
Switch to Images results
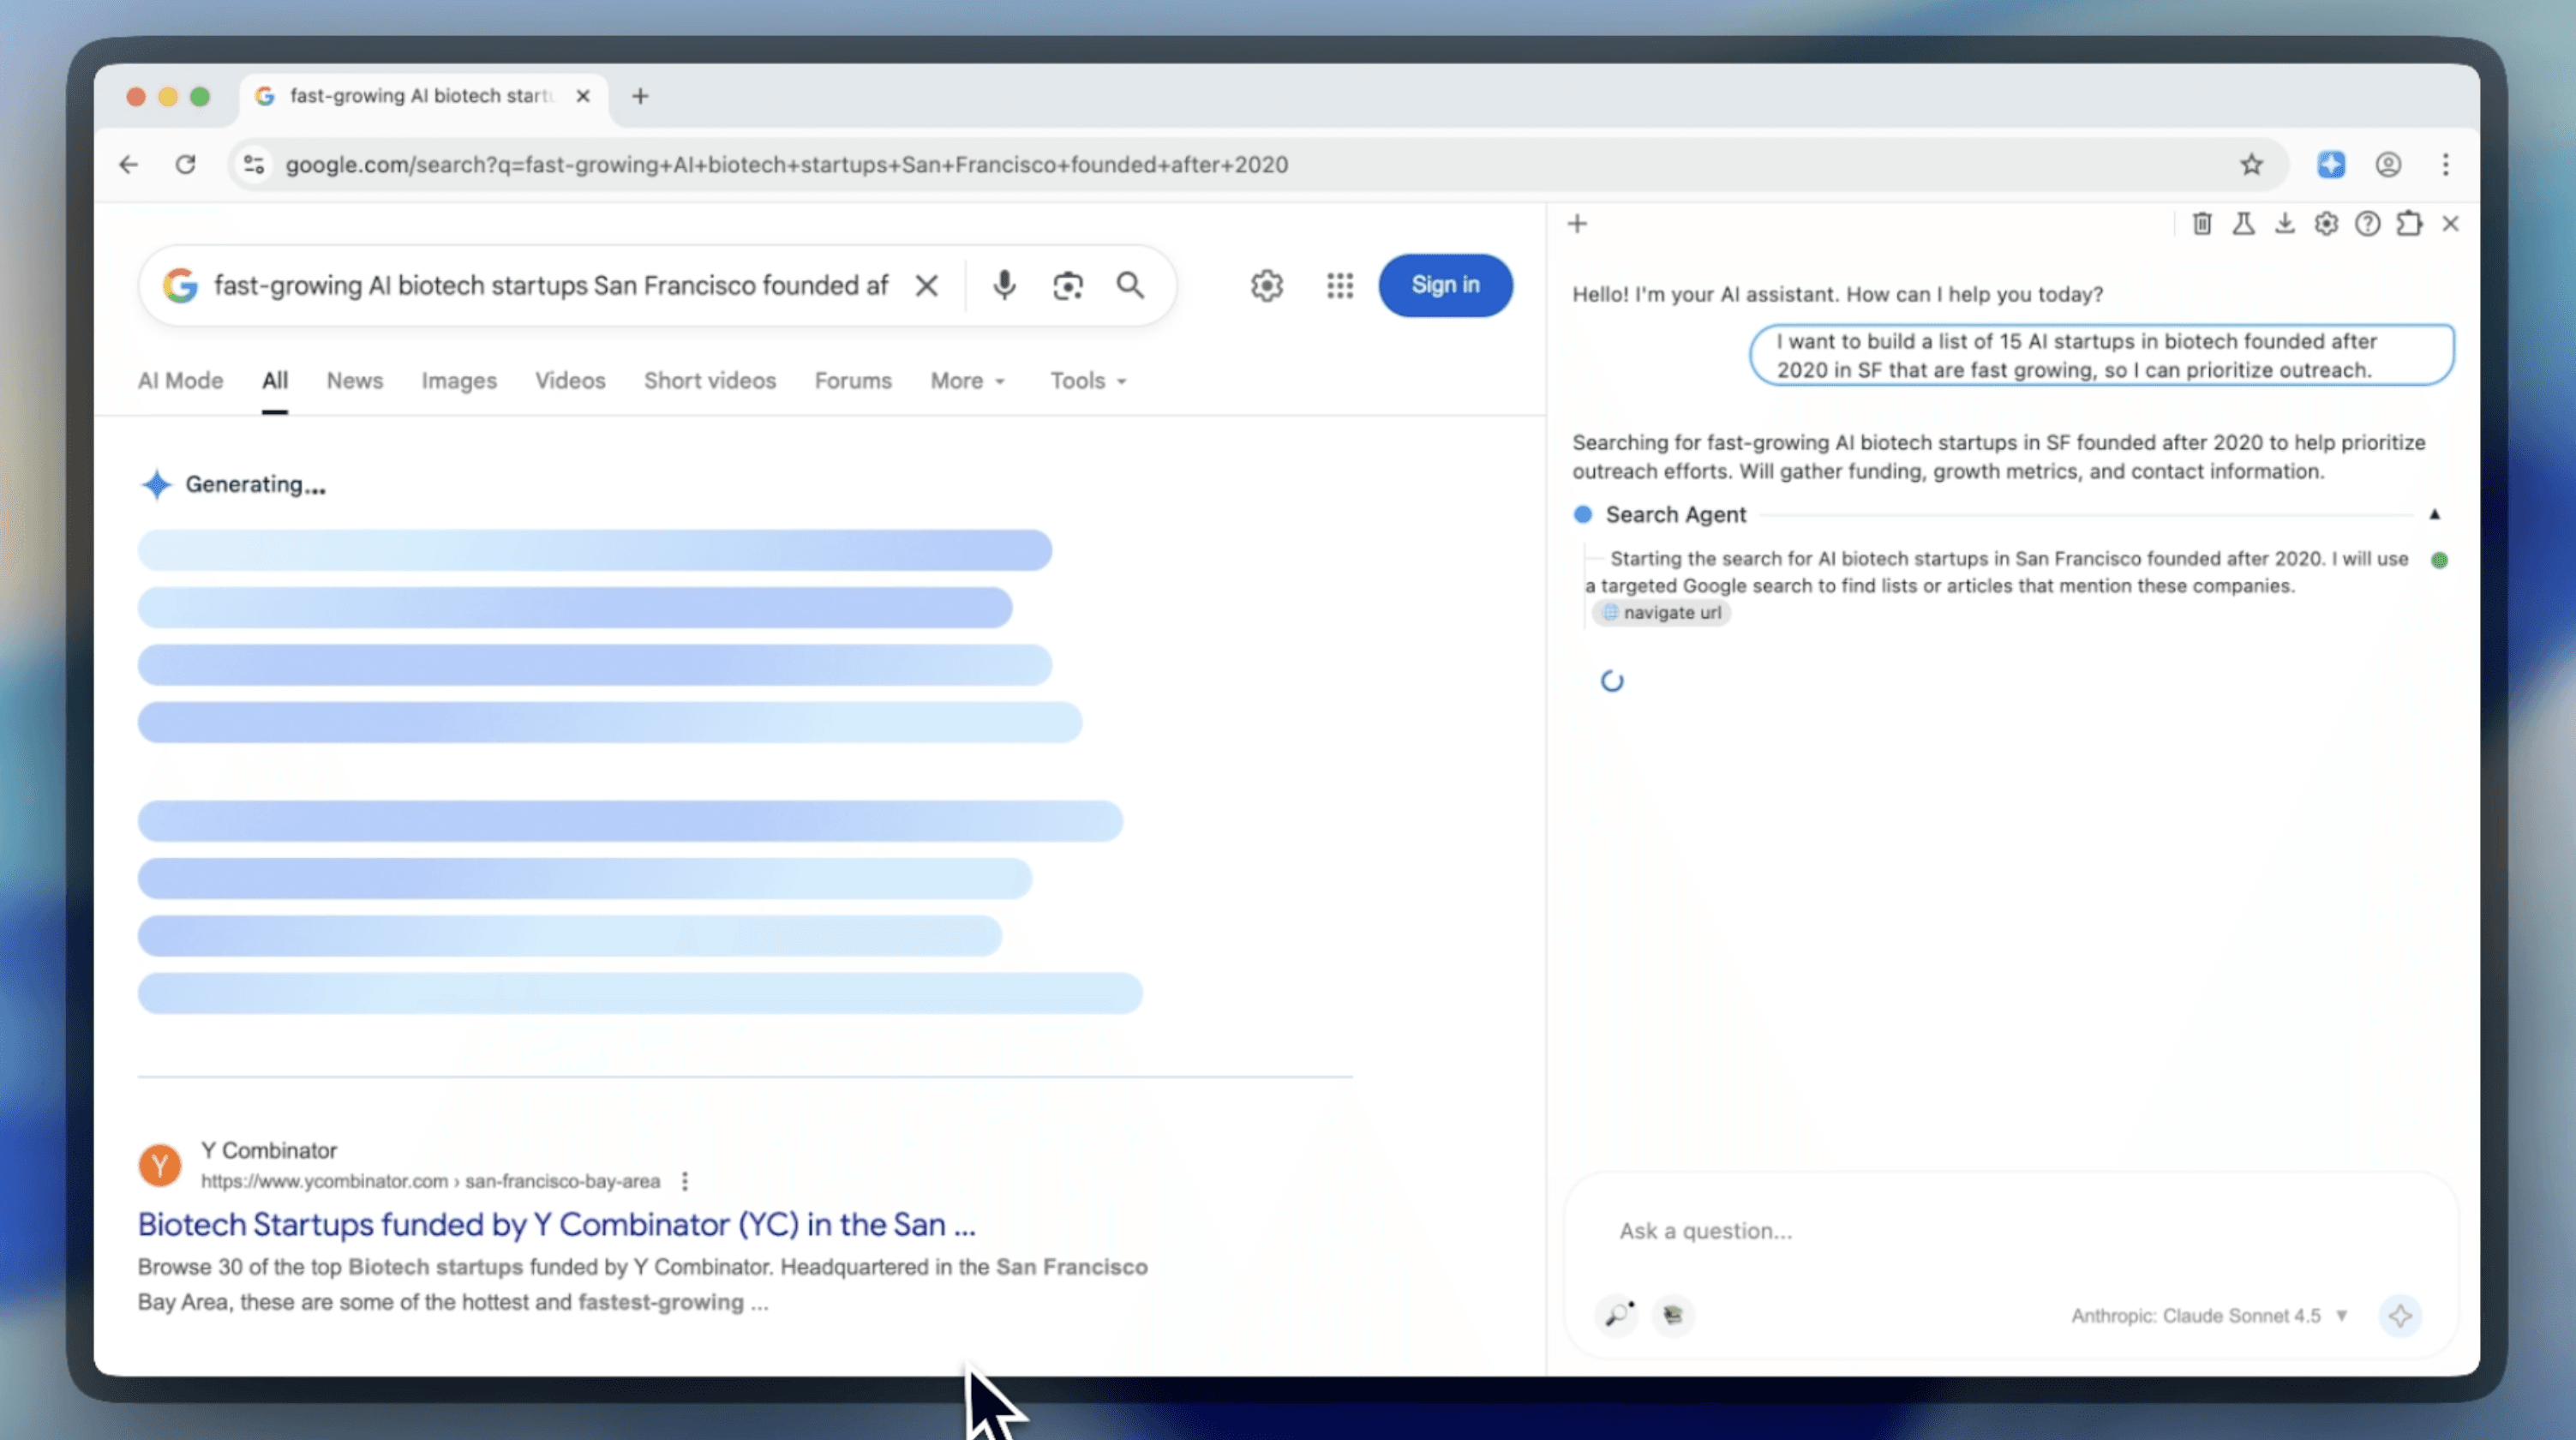point(458,381)
